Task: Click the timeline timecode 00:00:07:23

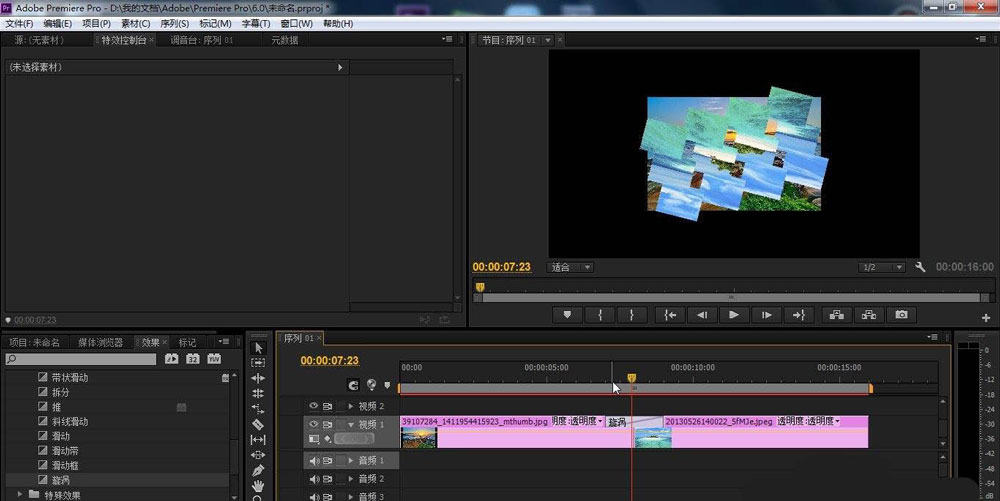Action: [x=329, y=360]
